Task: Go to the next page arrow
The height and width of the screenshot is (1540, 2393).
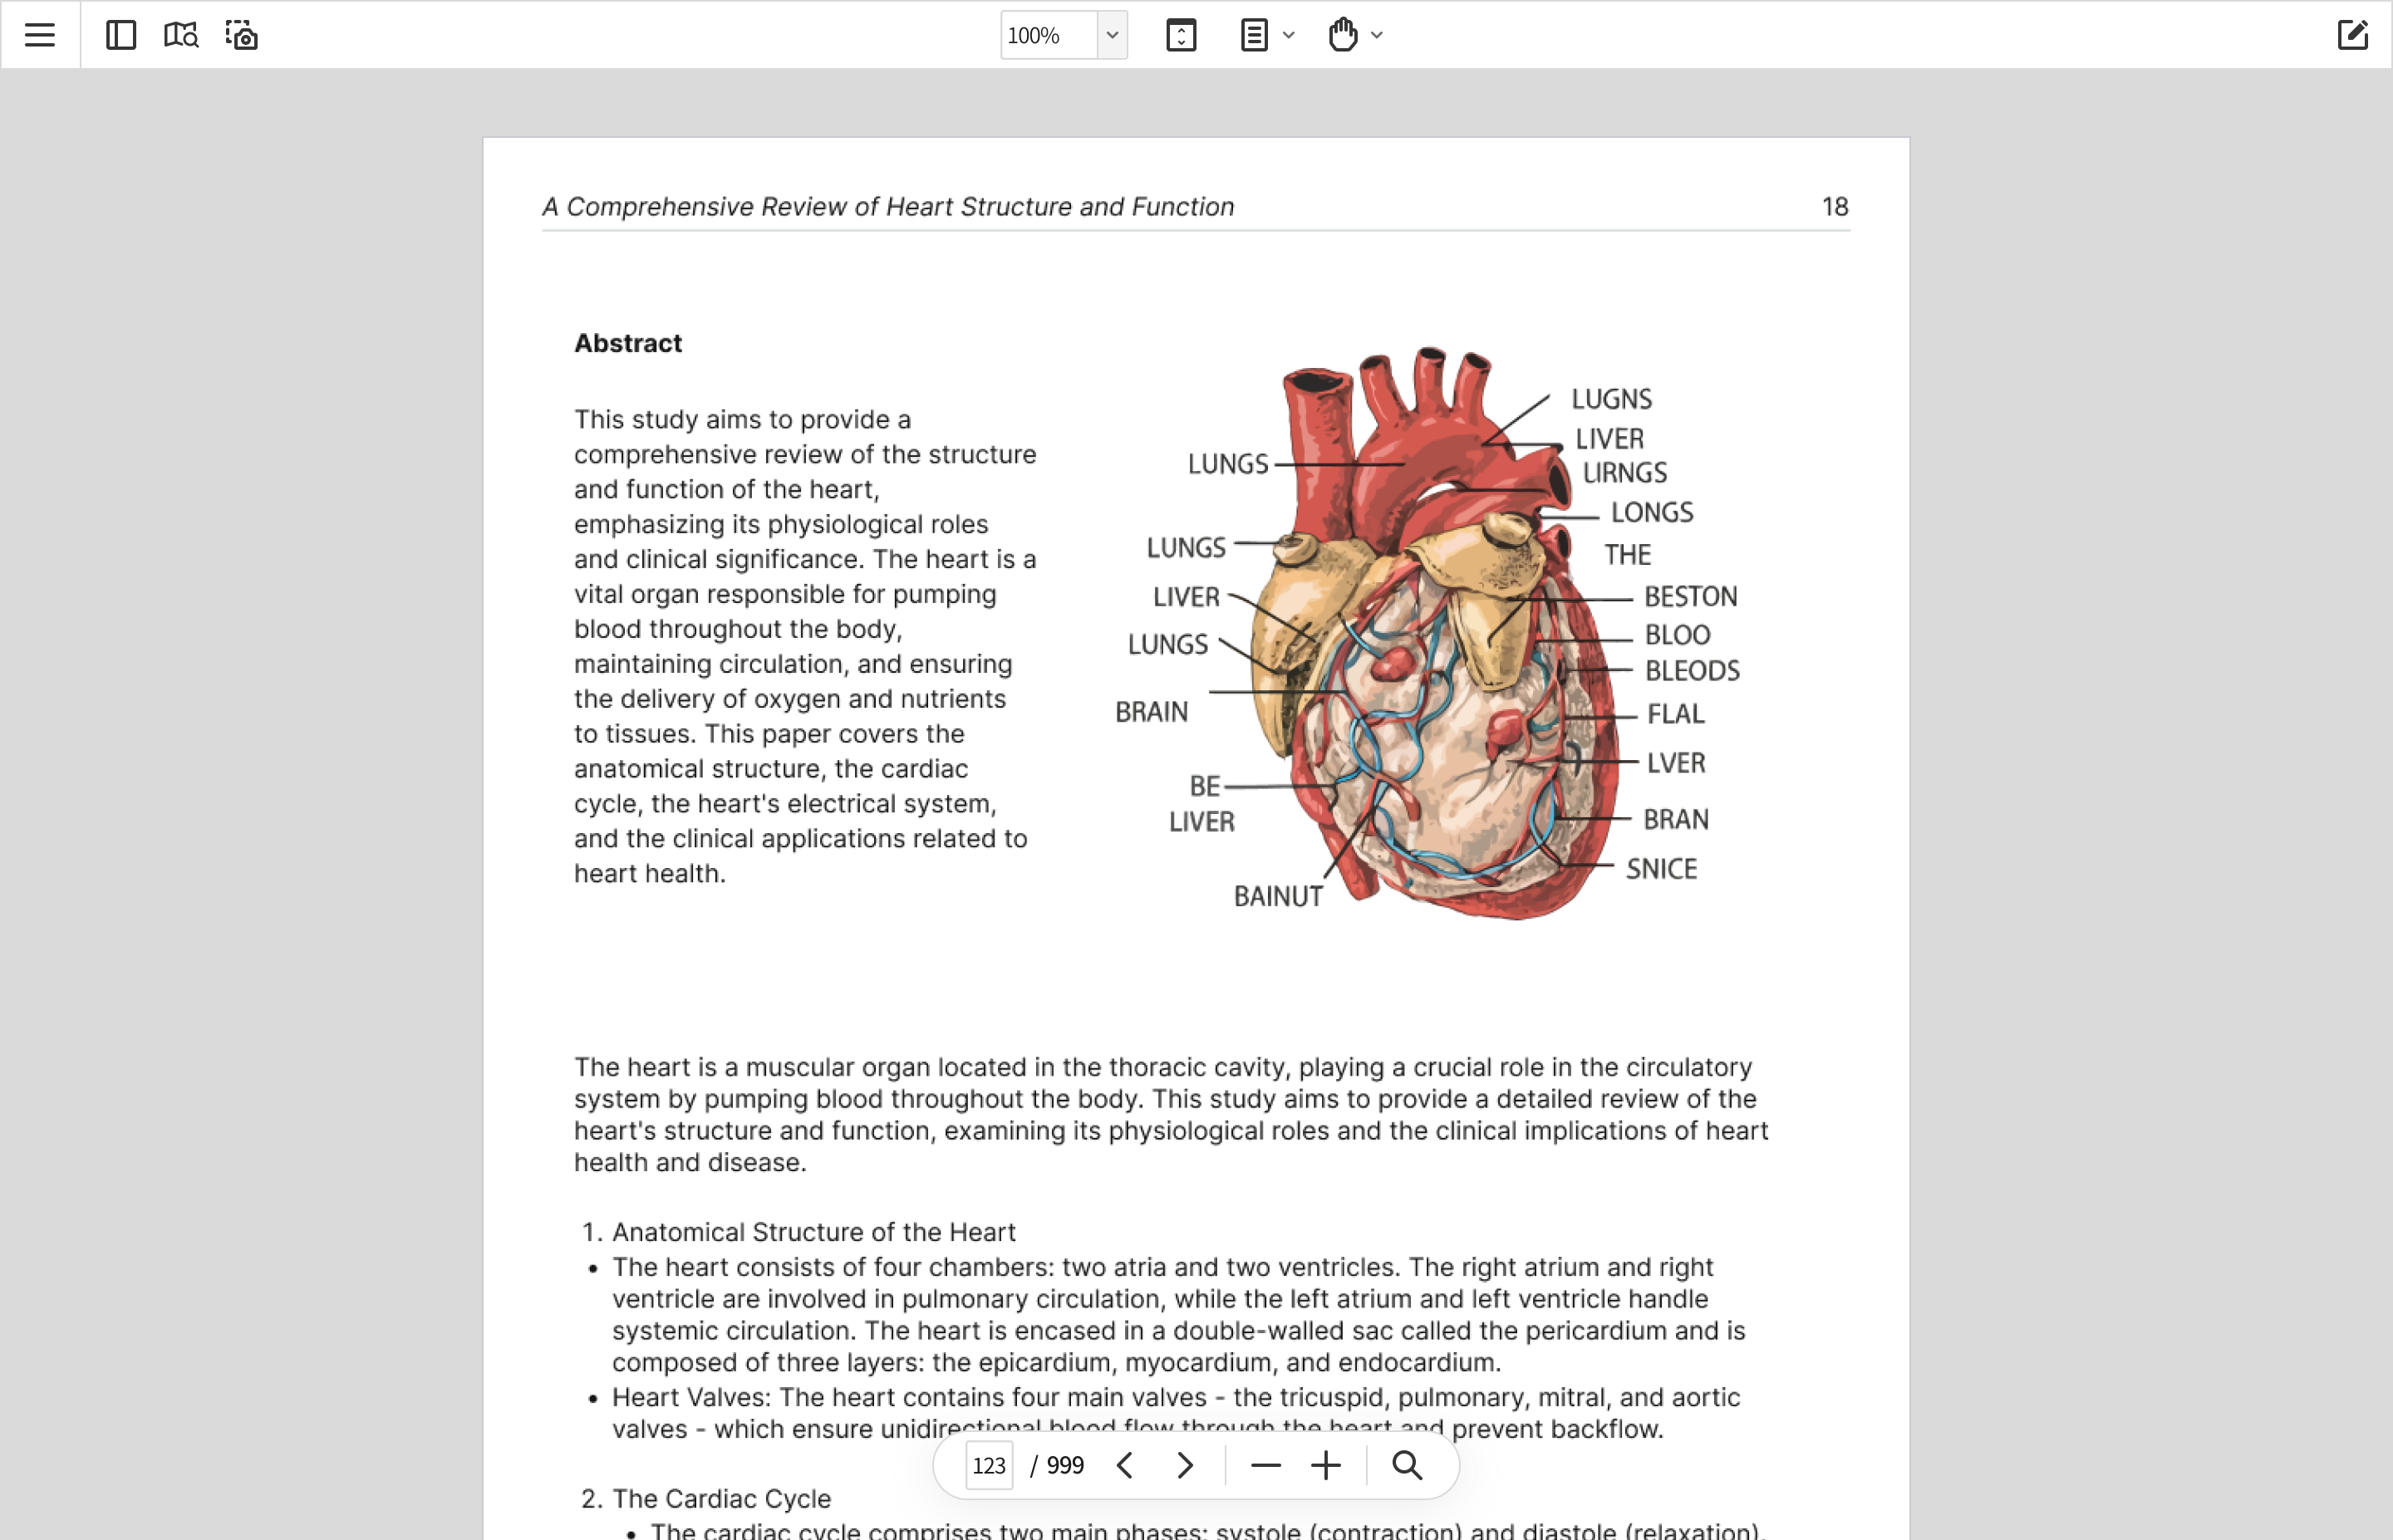Action: [x=1185, y=1465]
